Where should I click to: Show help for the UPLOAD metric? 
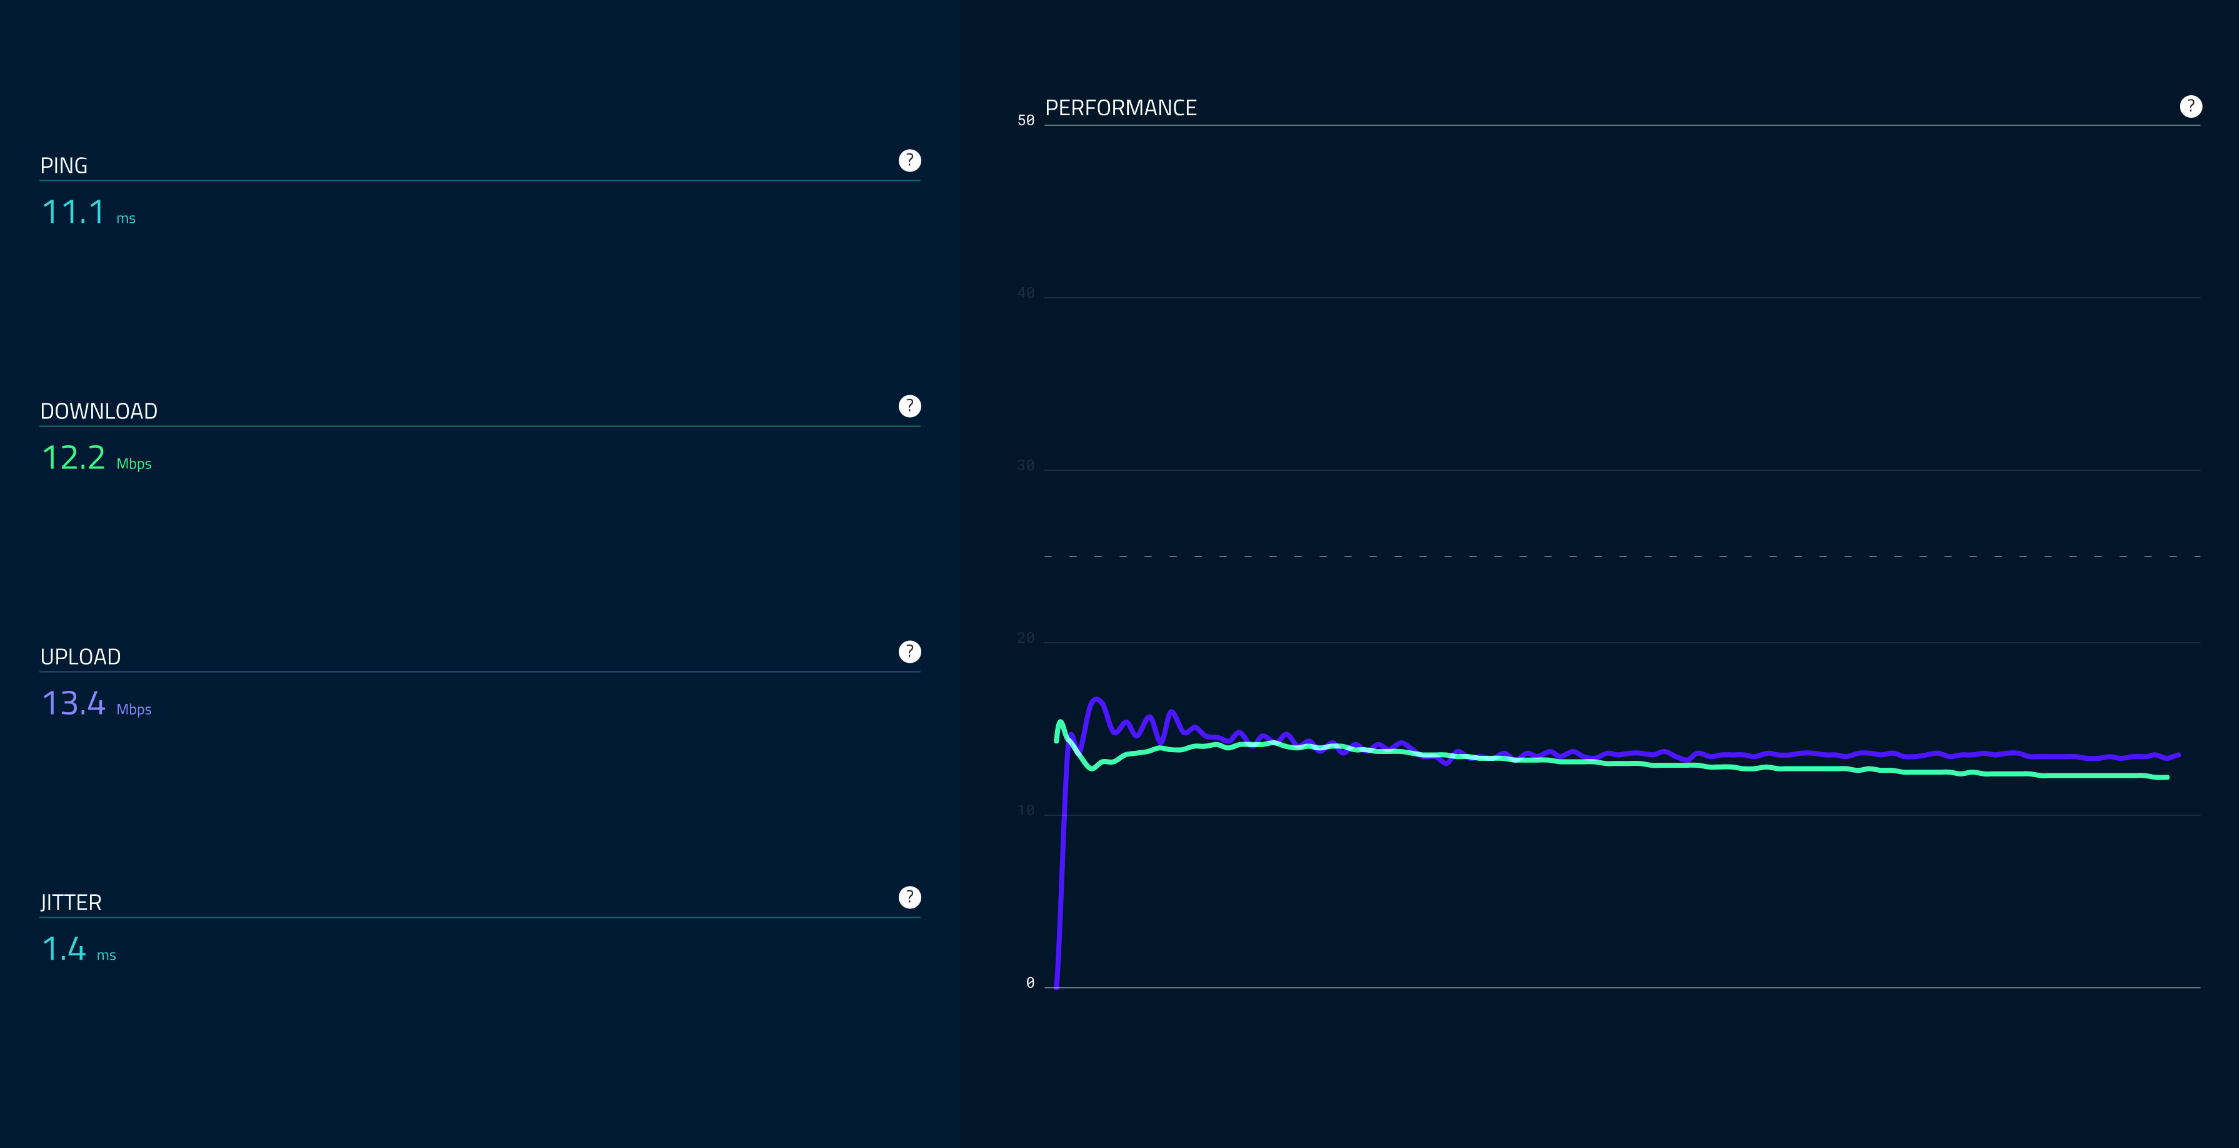point(909,652)
